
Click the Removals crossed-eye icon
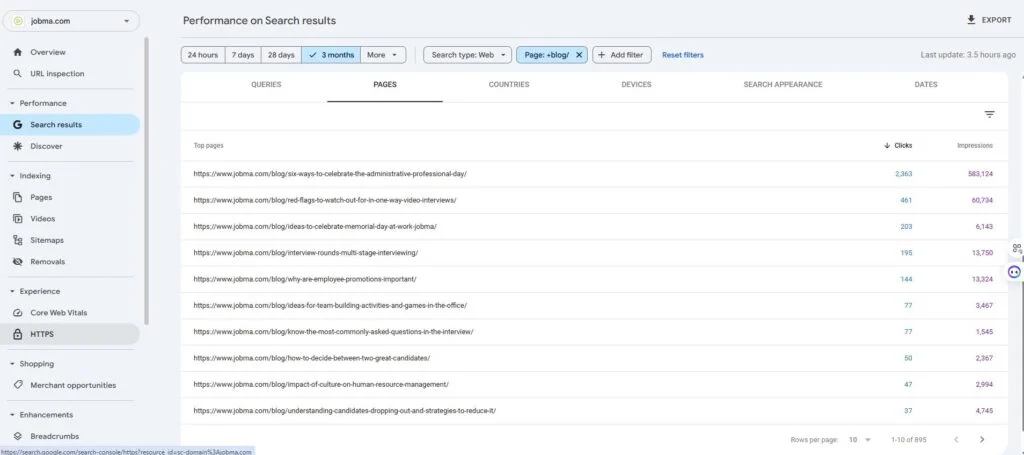coord(18,262)
